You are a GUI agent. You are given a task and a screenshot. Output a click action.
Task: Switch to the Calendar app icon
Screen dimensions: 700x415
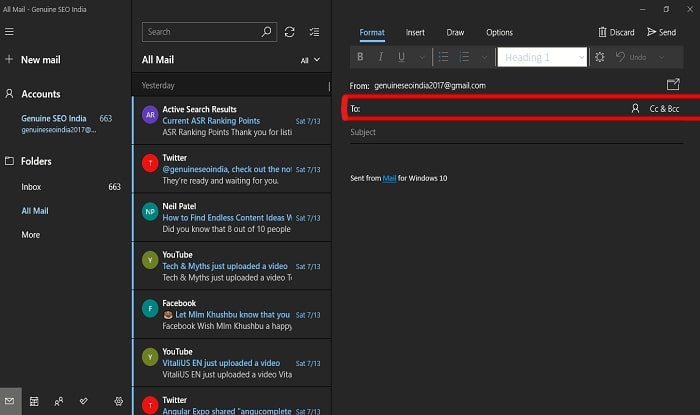[34, 401]
